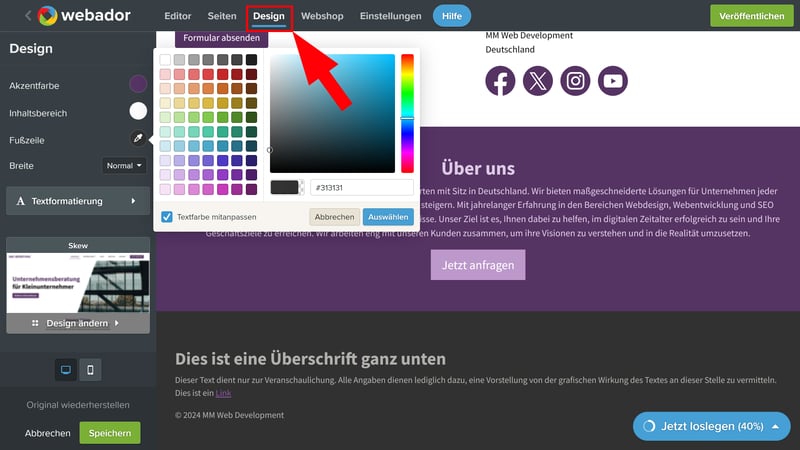Click the X (Twitter) social icon
800x450 pixels.
tap(538, 81)
